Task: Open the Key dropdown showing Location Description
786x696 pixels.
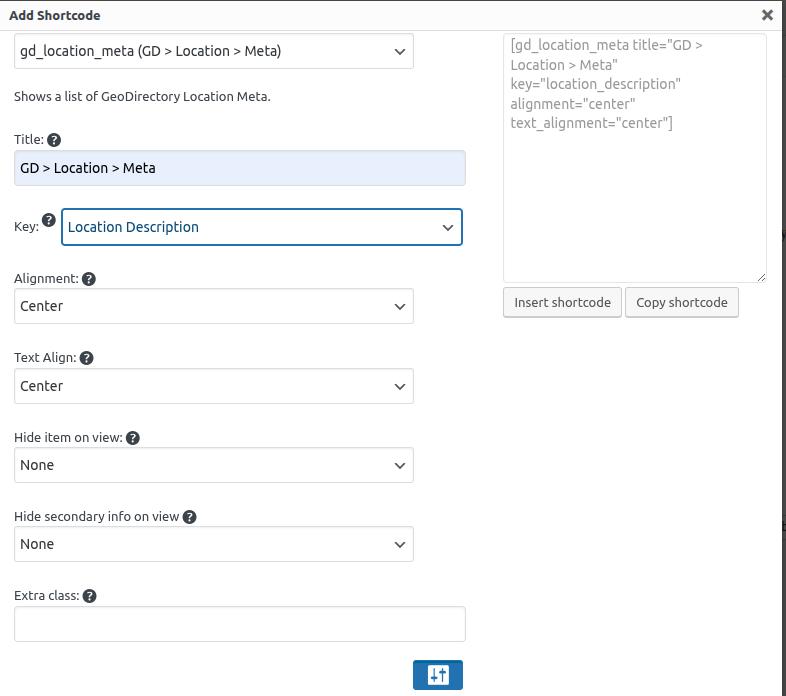Action: coord(262,227)
